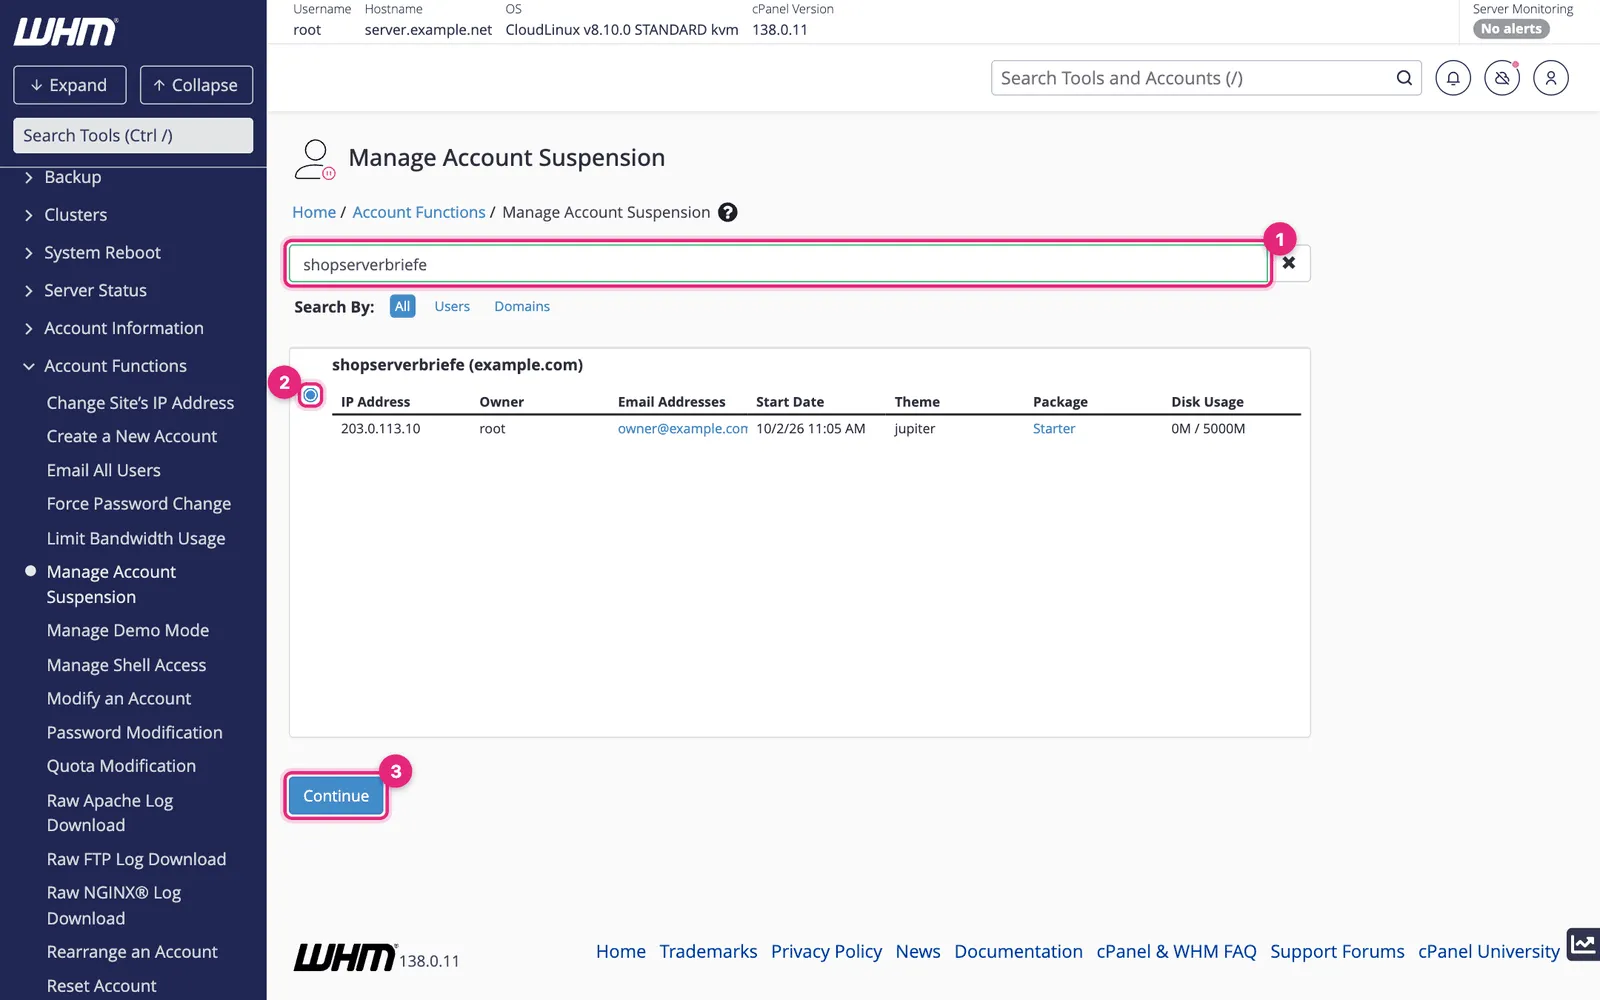Image resolution: width=1600 pixels, height=1000 pixels.
Task: Open Create a New Account
Action: tap(132, 437)
